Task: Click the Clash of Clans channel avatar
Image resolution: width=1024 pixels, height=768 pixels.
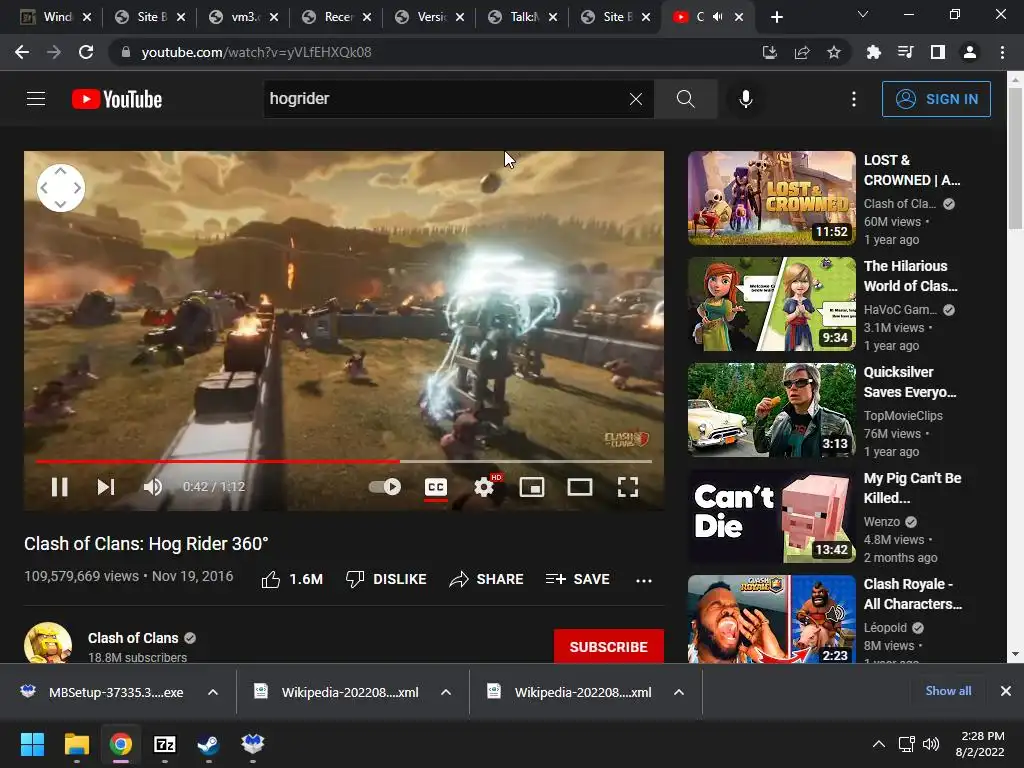Action: coord(48,643)
